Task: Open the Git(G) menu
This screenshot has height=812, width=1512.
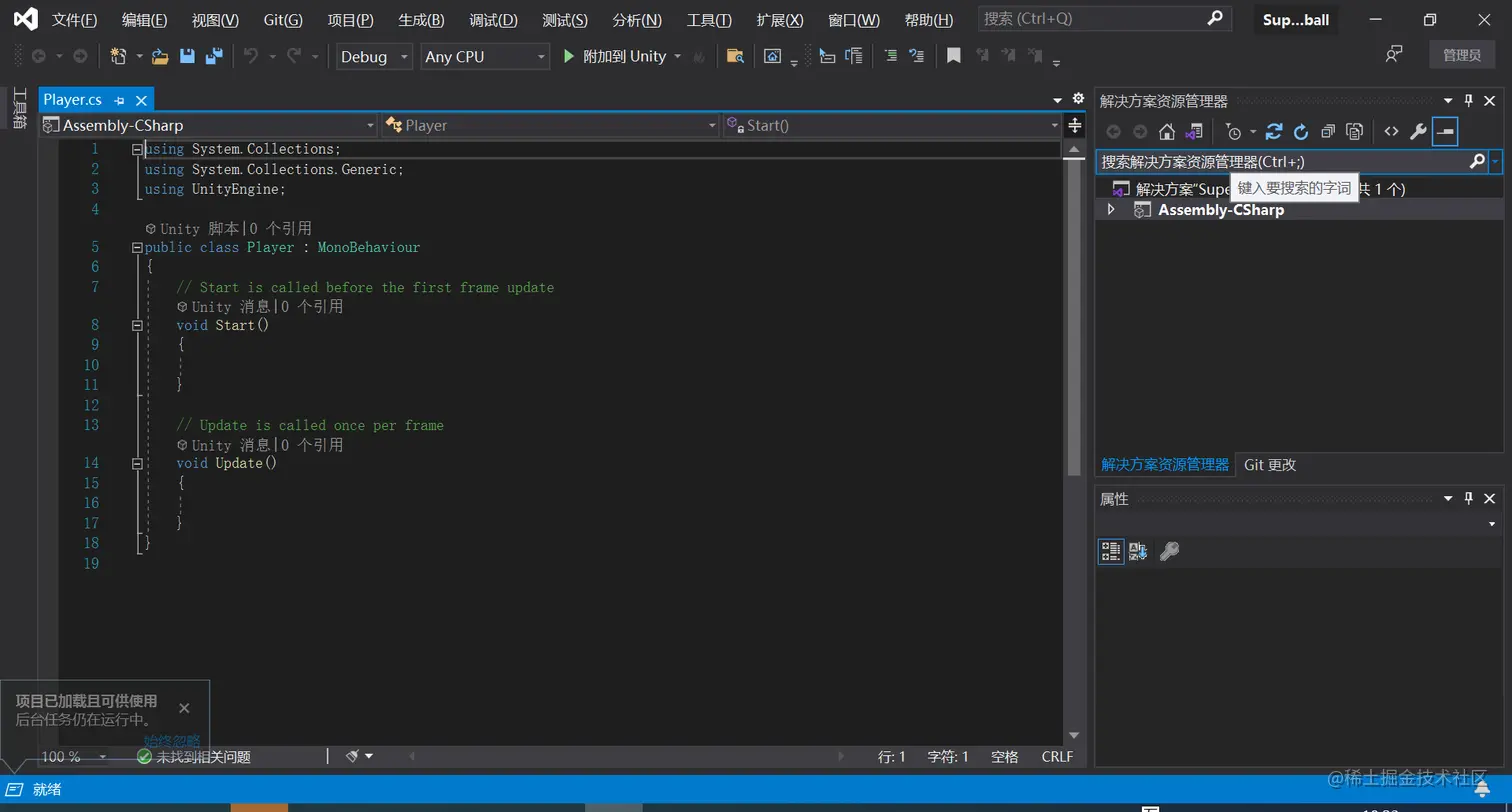Action: pos(283,20)
